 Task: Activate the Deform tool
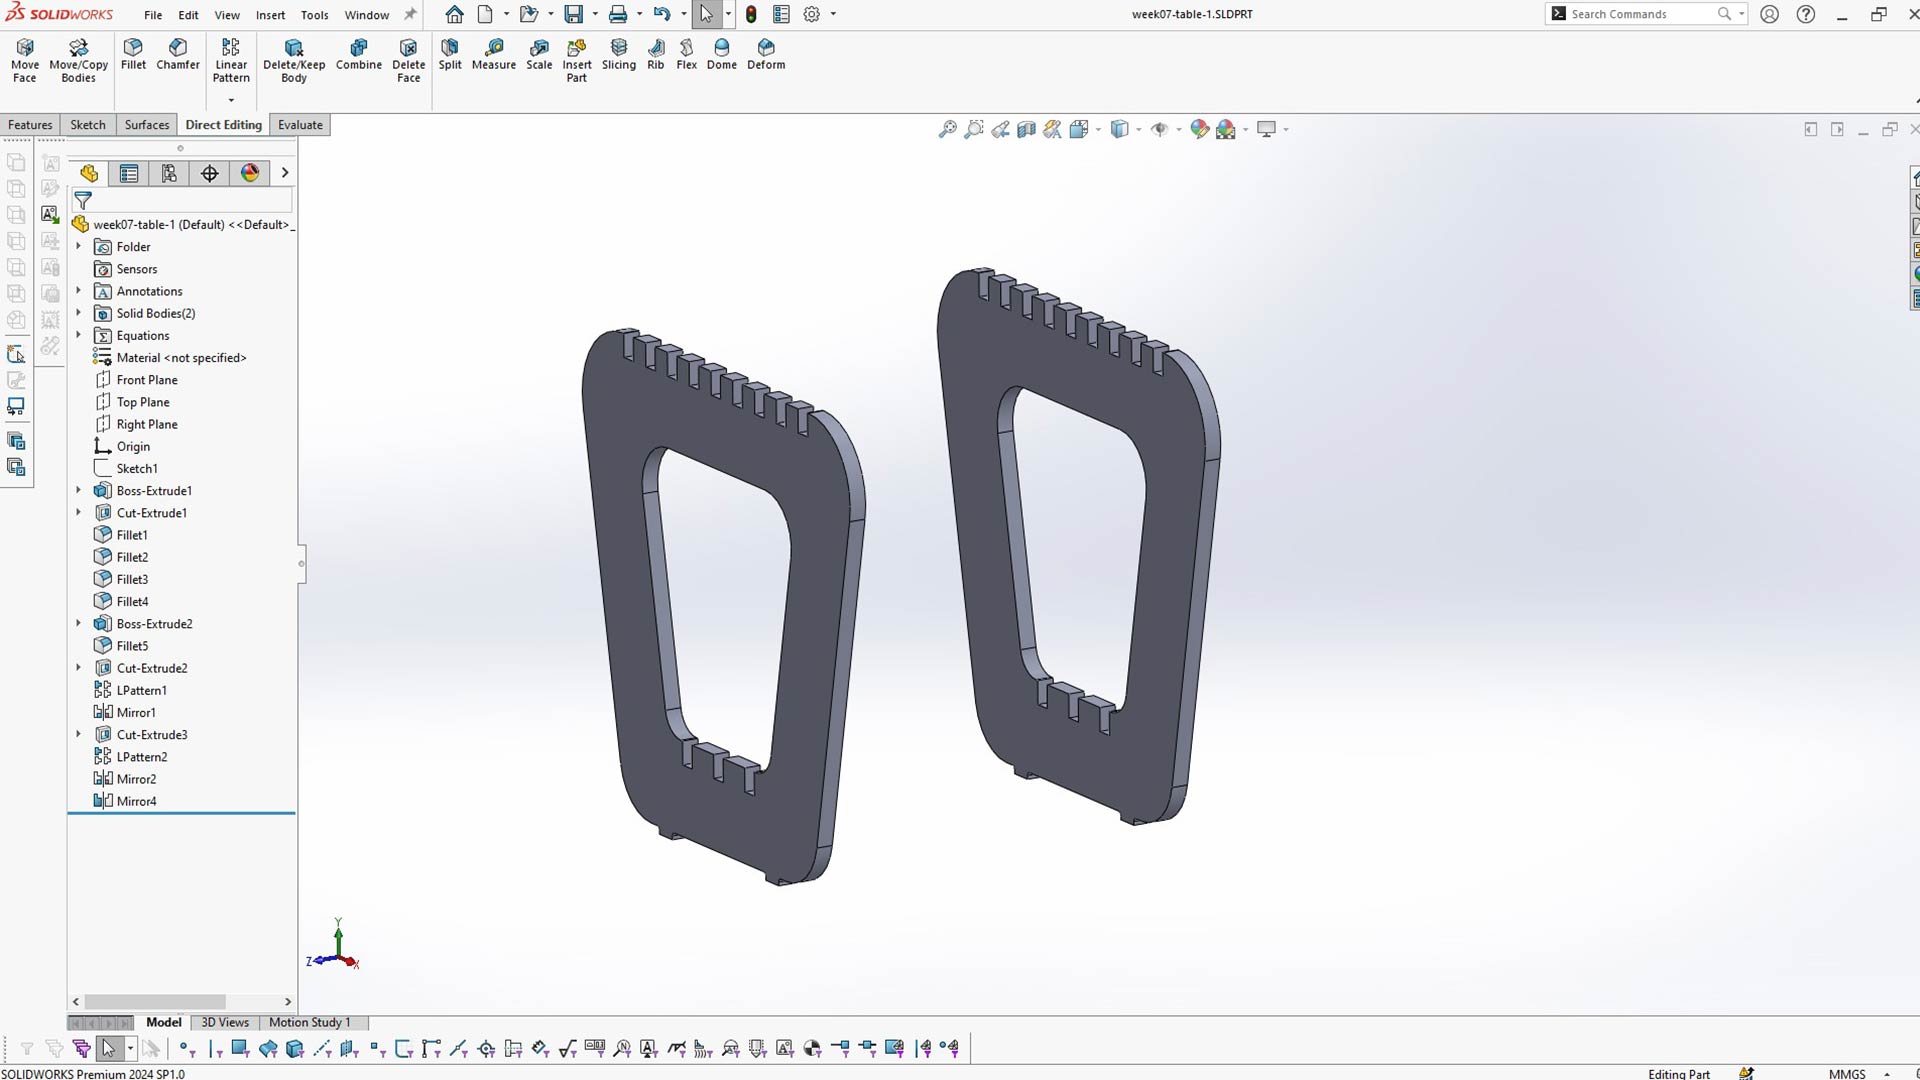point(766,54)
